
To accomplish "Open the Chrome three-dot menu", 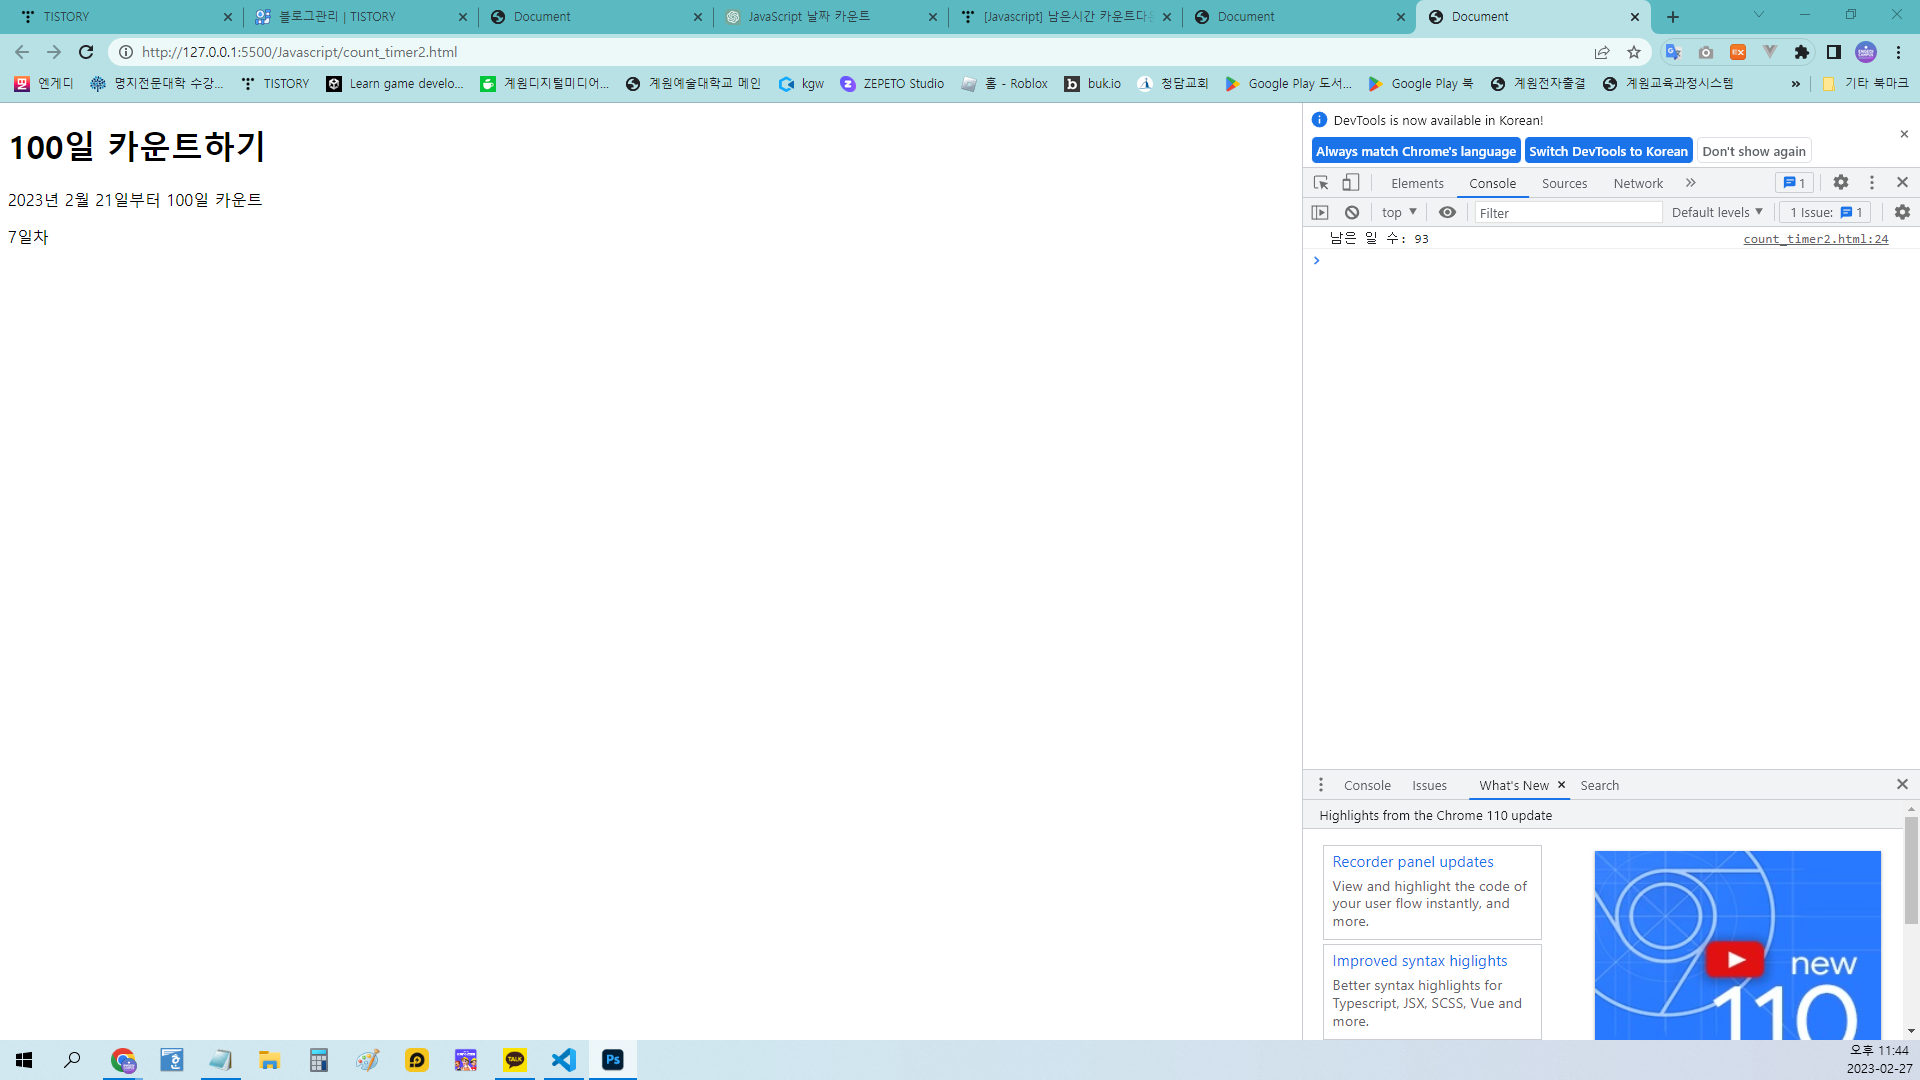I will (1898, 52).
